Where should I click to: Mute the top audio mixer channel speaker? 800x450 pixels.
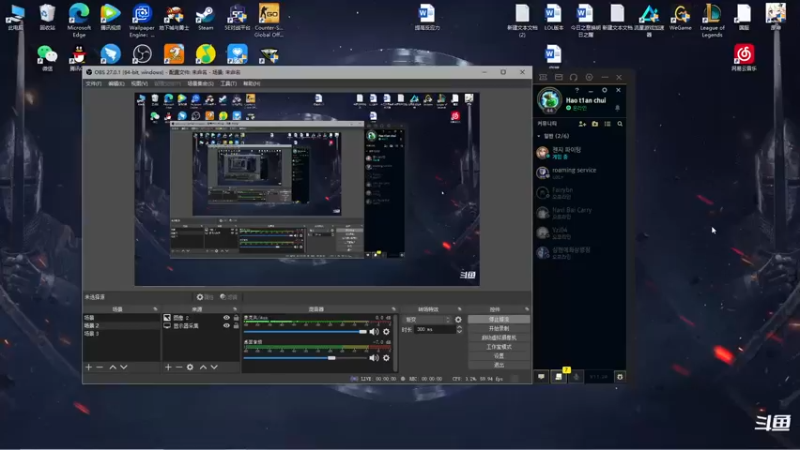click(x=374, y=332)
